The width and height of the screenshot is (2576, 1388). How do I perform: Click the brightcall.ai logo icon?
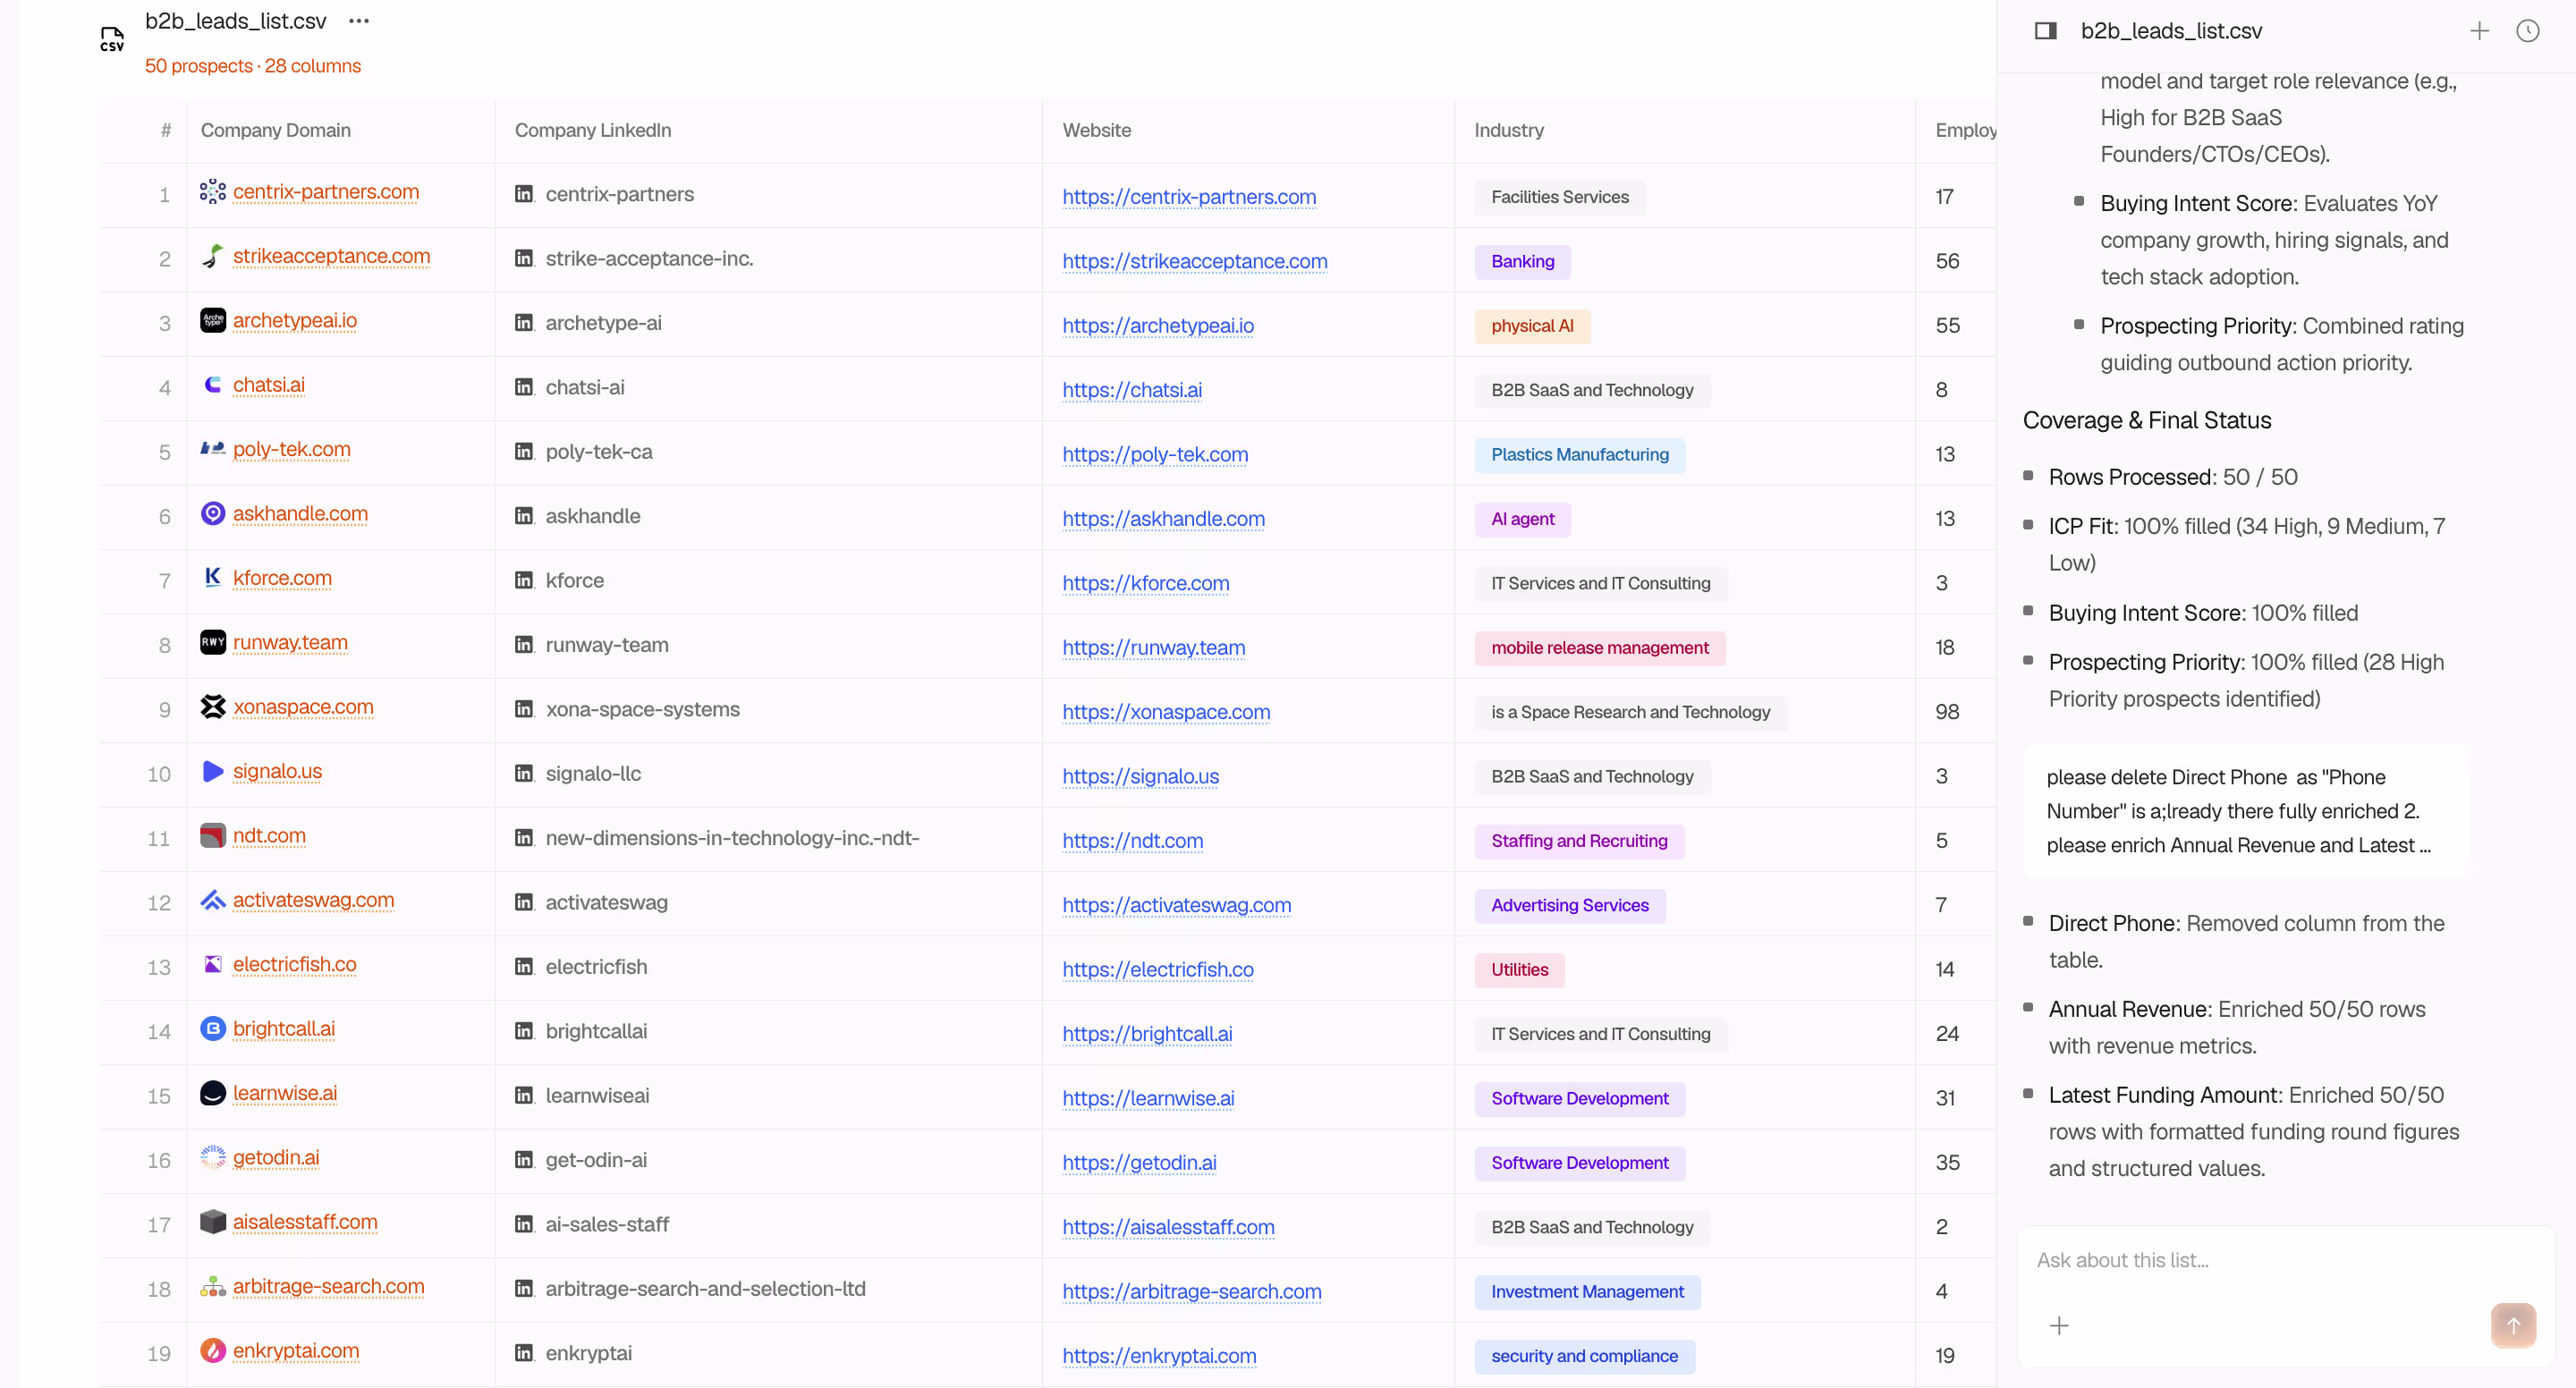click(x=212, y=1029)
